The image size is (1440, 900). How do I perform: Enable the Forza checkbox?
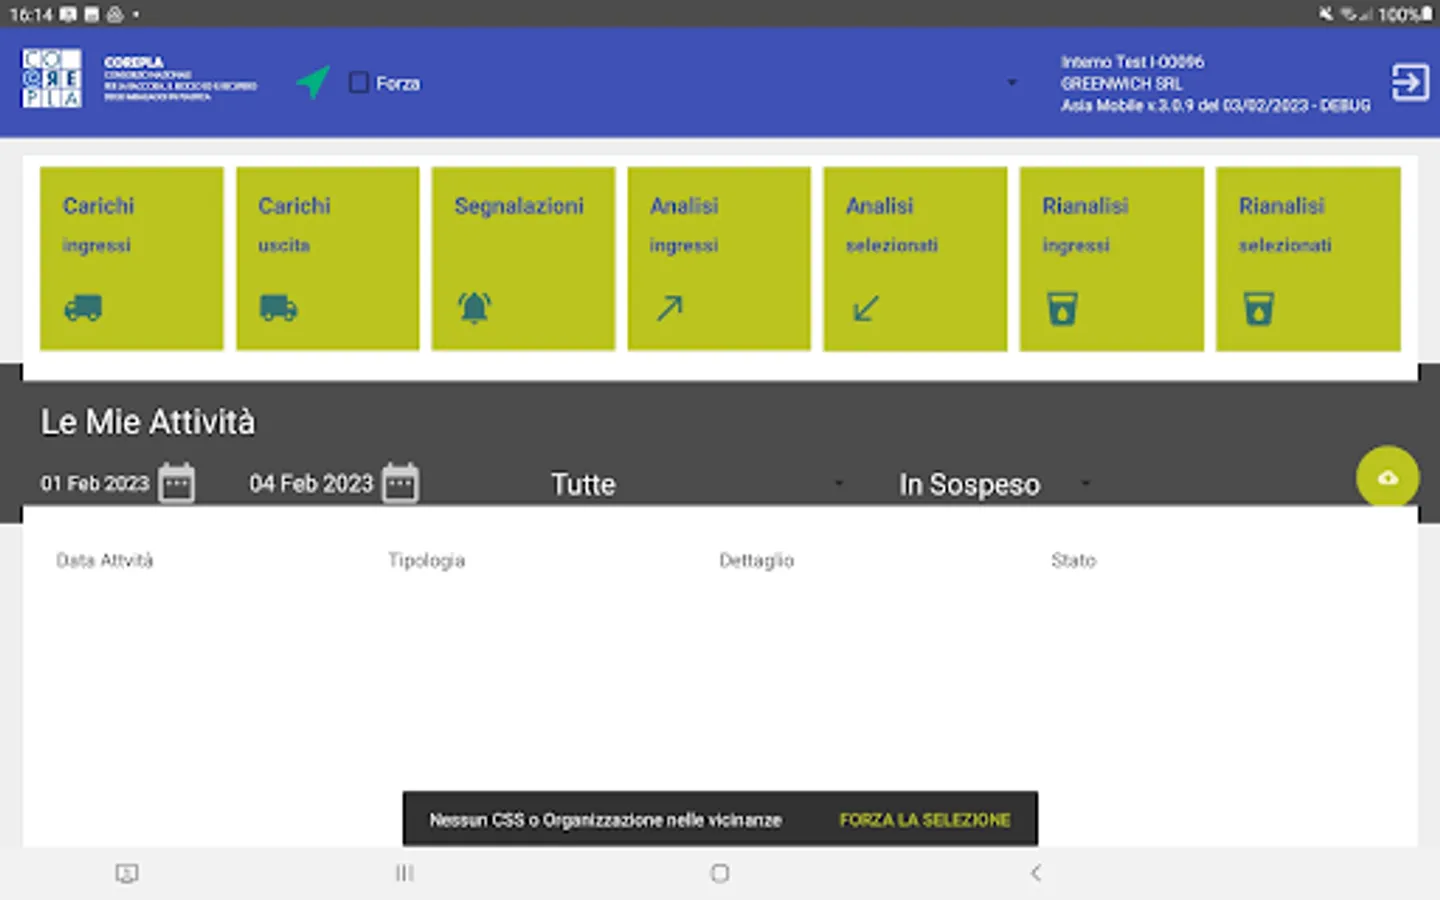(x=360, y=82)
